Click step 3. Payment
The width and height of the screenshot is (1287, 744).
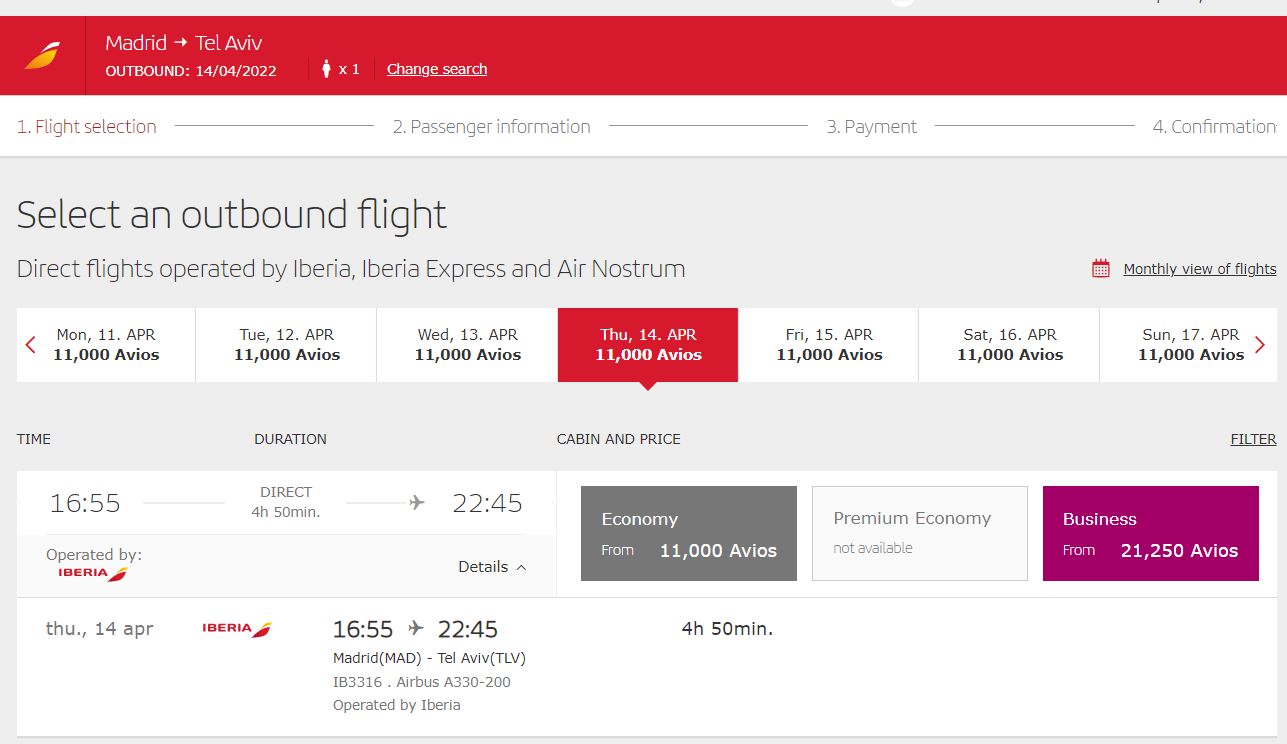tap(871, 127)
